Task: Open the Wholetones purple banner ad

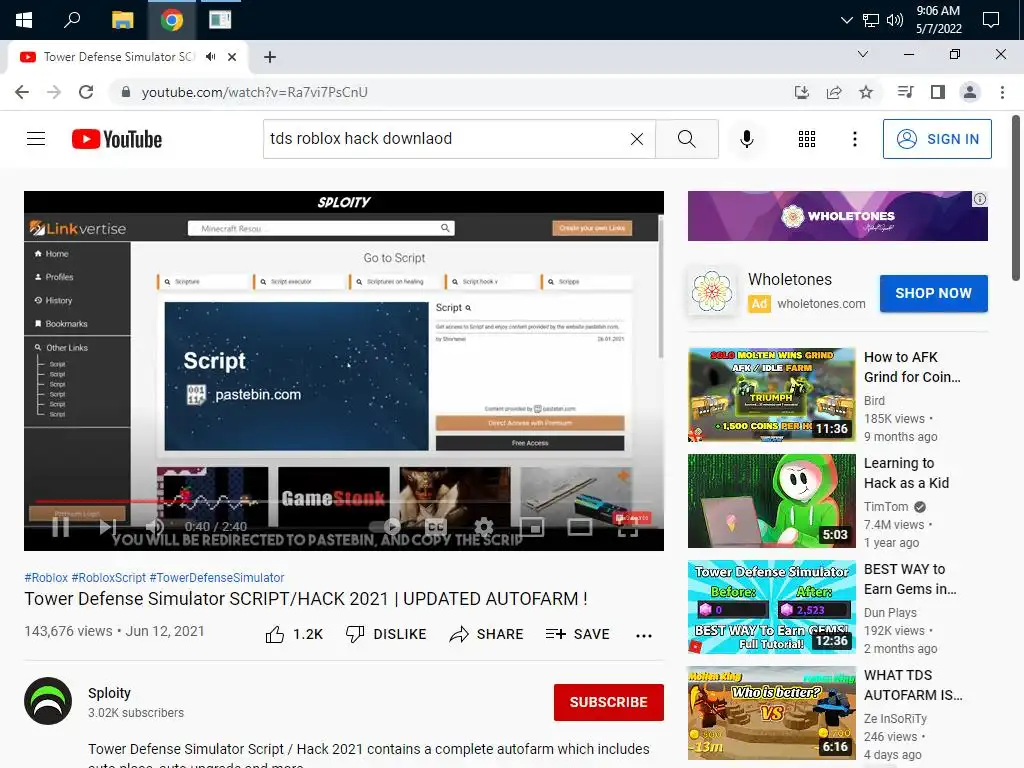Action: [x=837, y=216]
